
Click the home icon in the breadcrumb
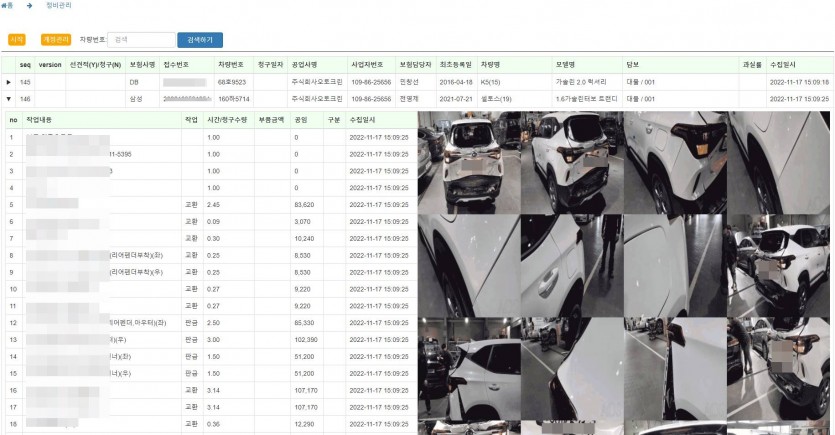[x=6, y=5]
